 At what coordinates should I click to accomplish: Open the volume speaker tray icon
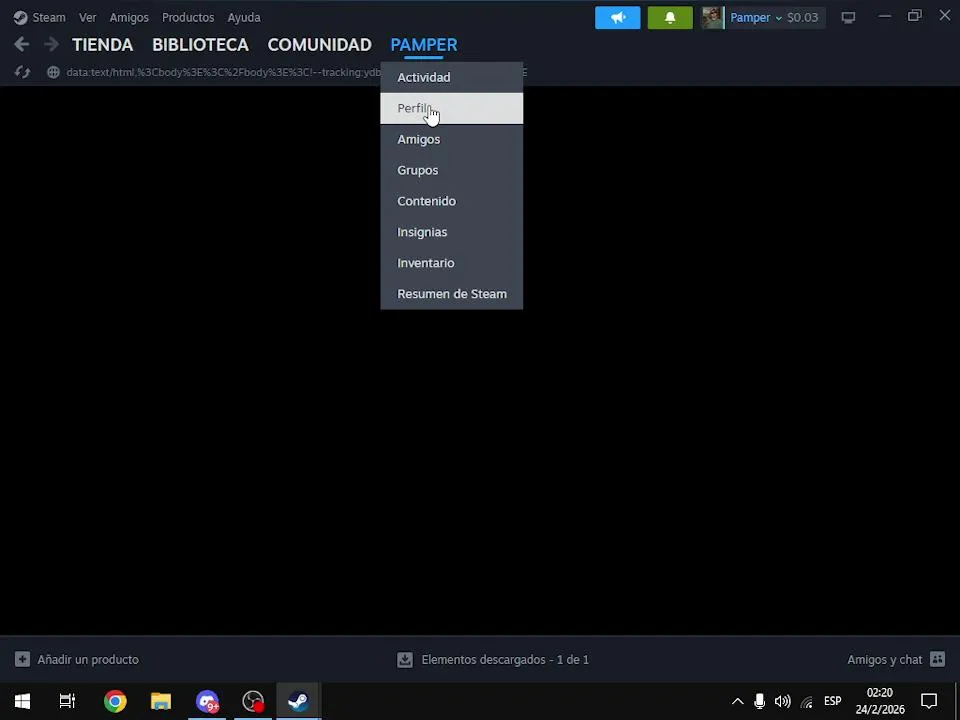point(782,702)
